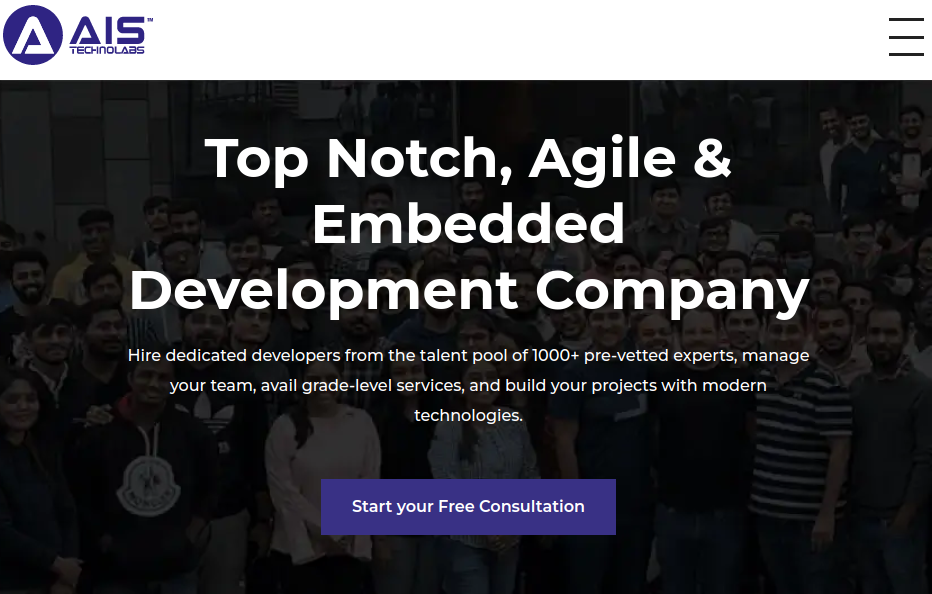The image size is (932, 594).
Task: Click the word "Embedded" in the headline
Action: coord(468,223)
